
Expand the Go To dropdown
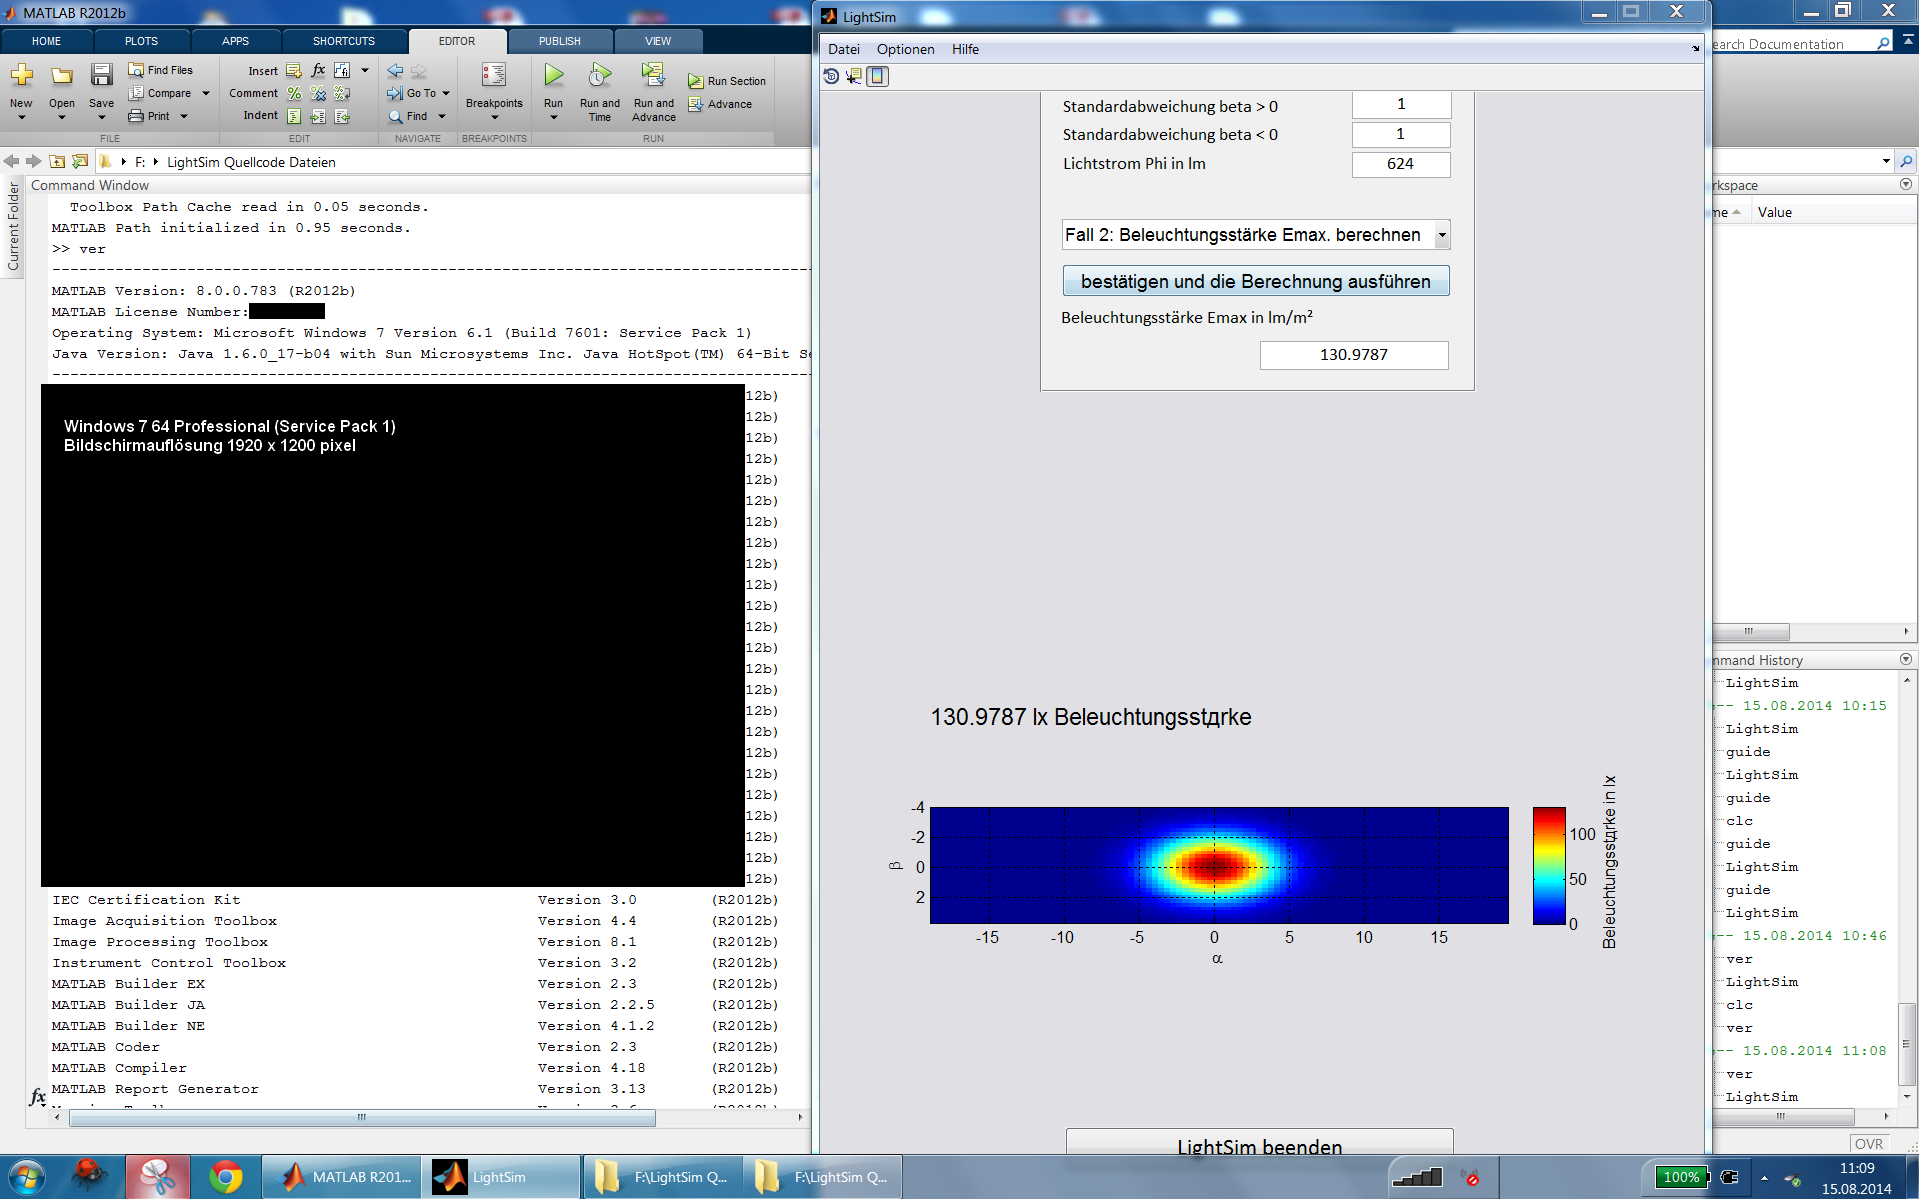pos(446,93)
